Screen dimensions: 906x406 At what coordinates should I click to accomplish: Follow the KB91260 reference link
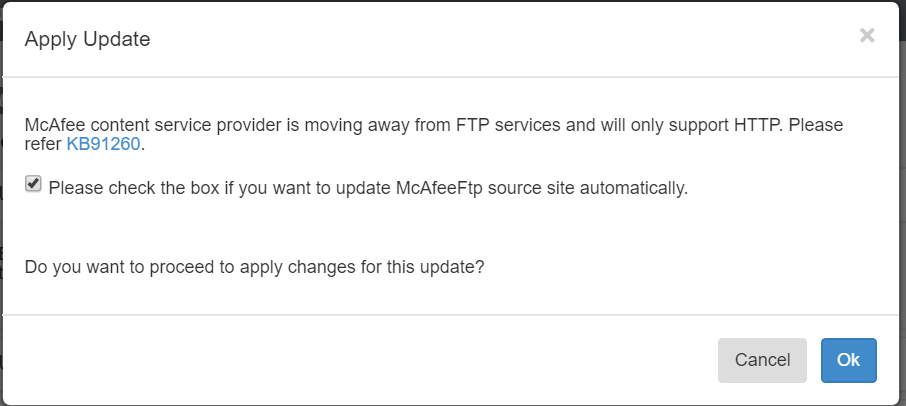103,145
